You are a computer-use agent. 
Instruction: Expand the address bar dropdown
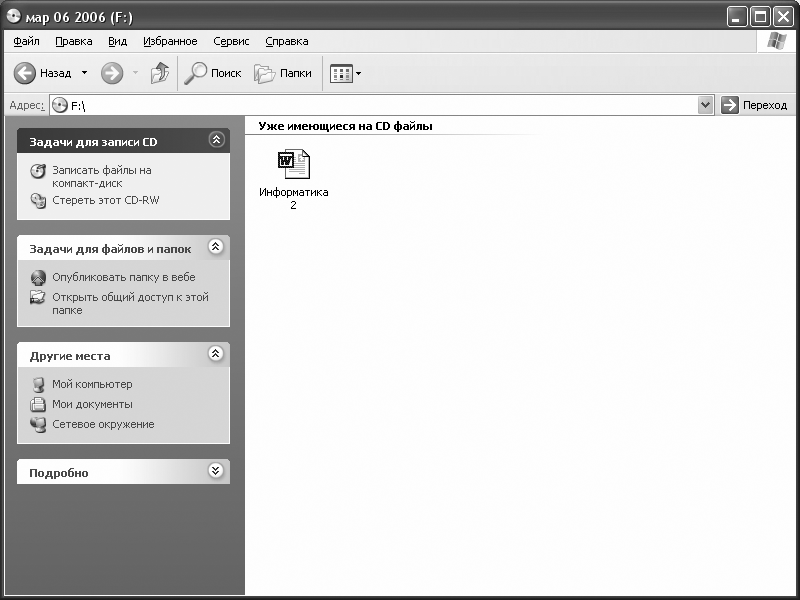tap(705, 106)
